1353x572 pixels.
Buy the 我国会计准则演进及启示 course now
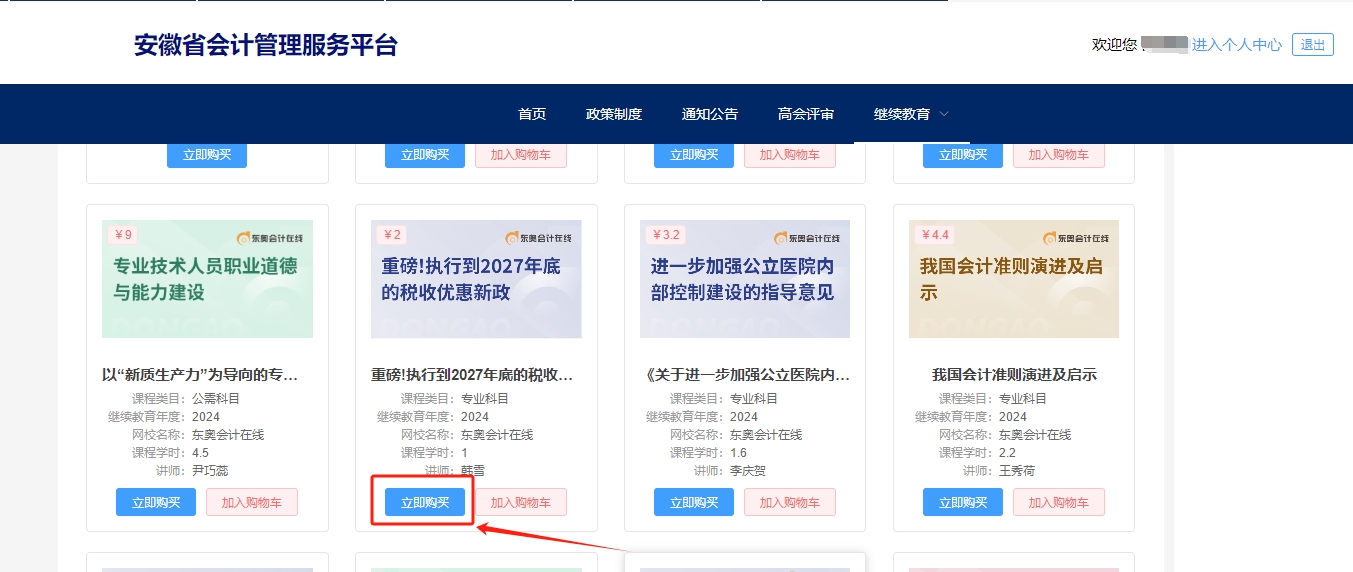[x=963, y=502]
